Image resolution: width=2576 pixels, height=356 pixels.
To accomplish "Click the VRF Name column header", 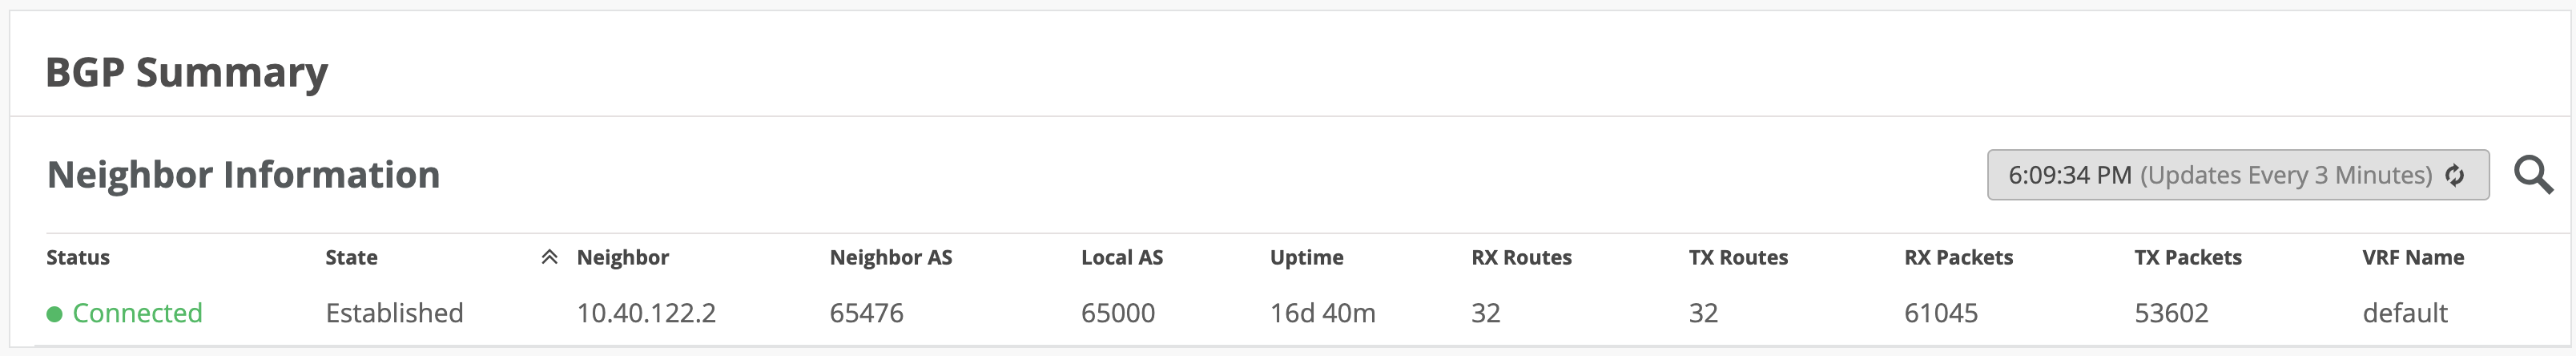I will (x=2413, y=257).
